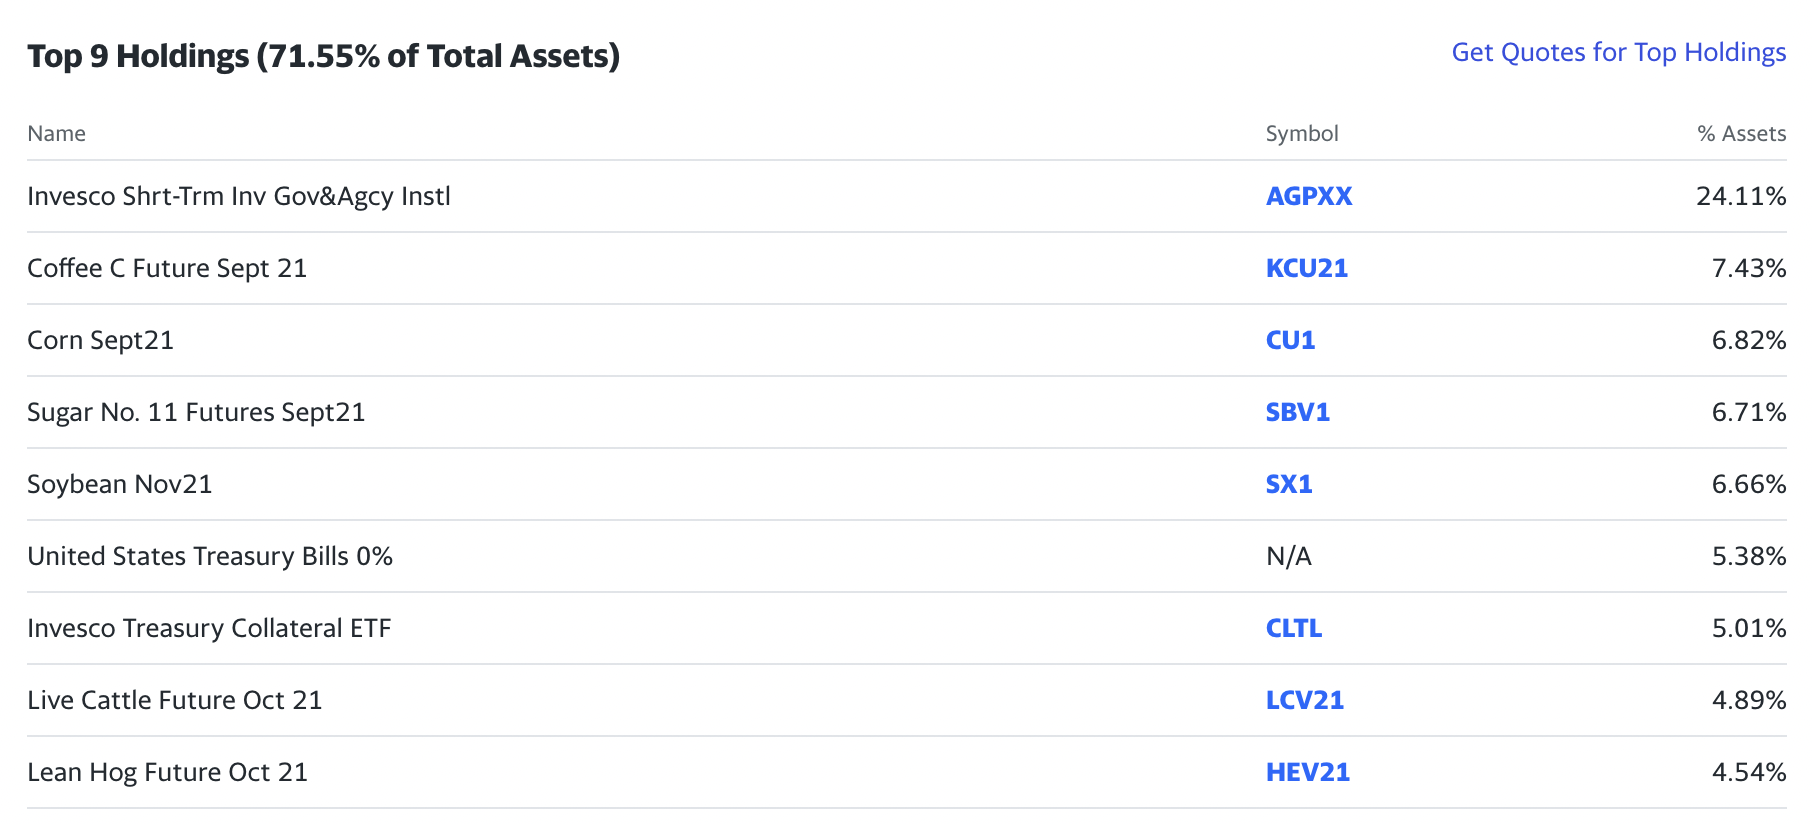Click the 6.66% assets value
The height and width of the screenshot is (824, 1812).
coord(1749,484)
